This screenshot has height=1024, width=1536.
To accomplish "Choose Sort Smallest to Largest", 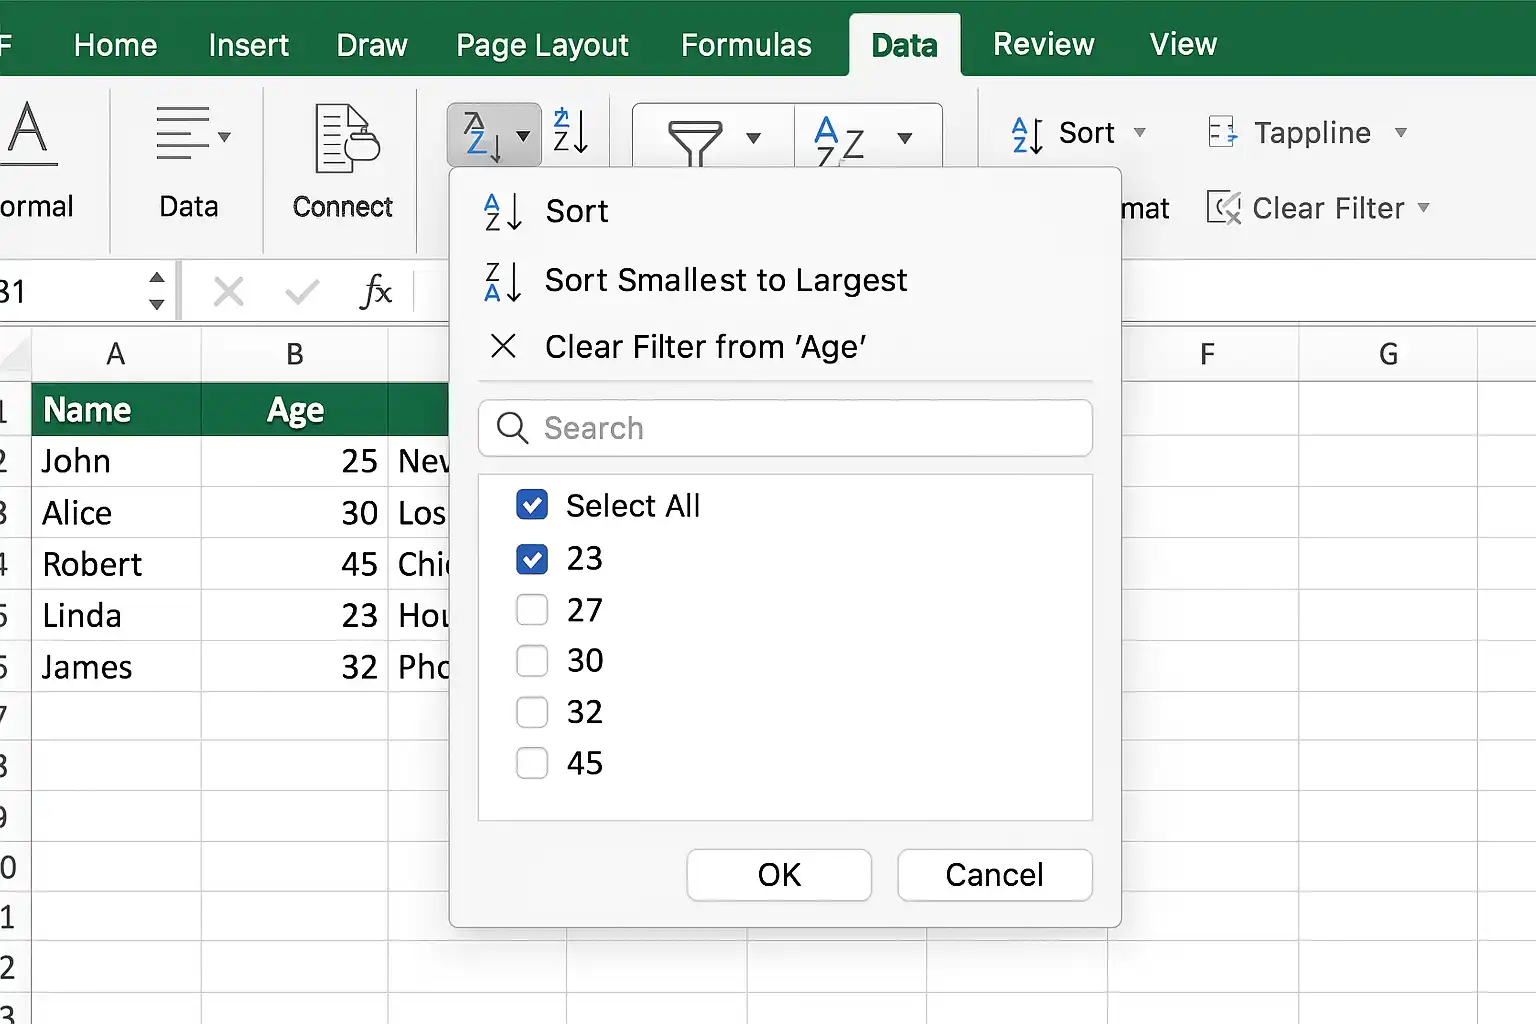I will 726,280.
